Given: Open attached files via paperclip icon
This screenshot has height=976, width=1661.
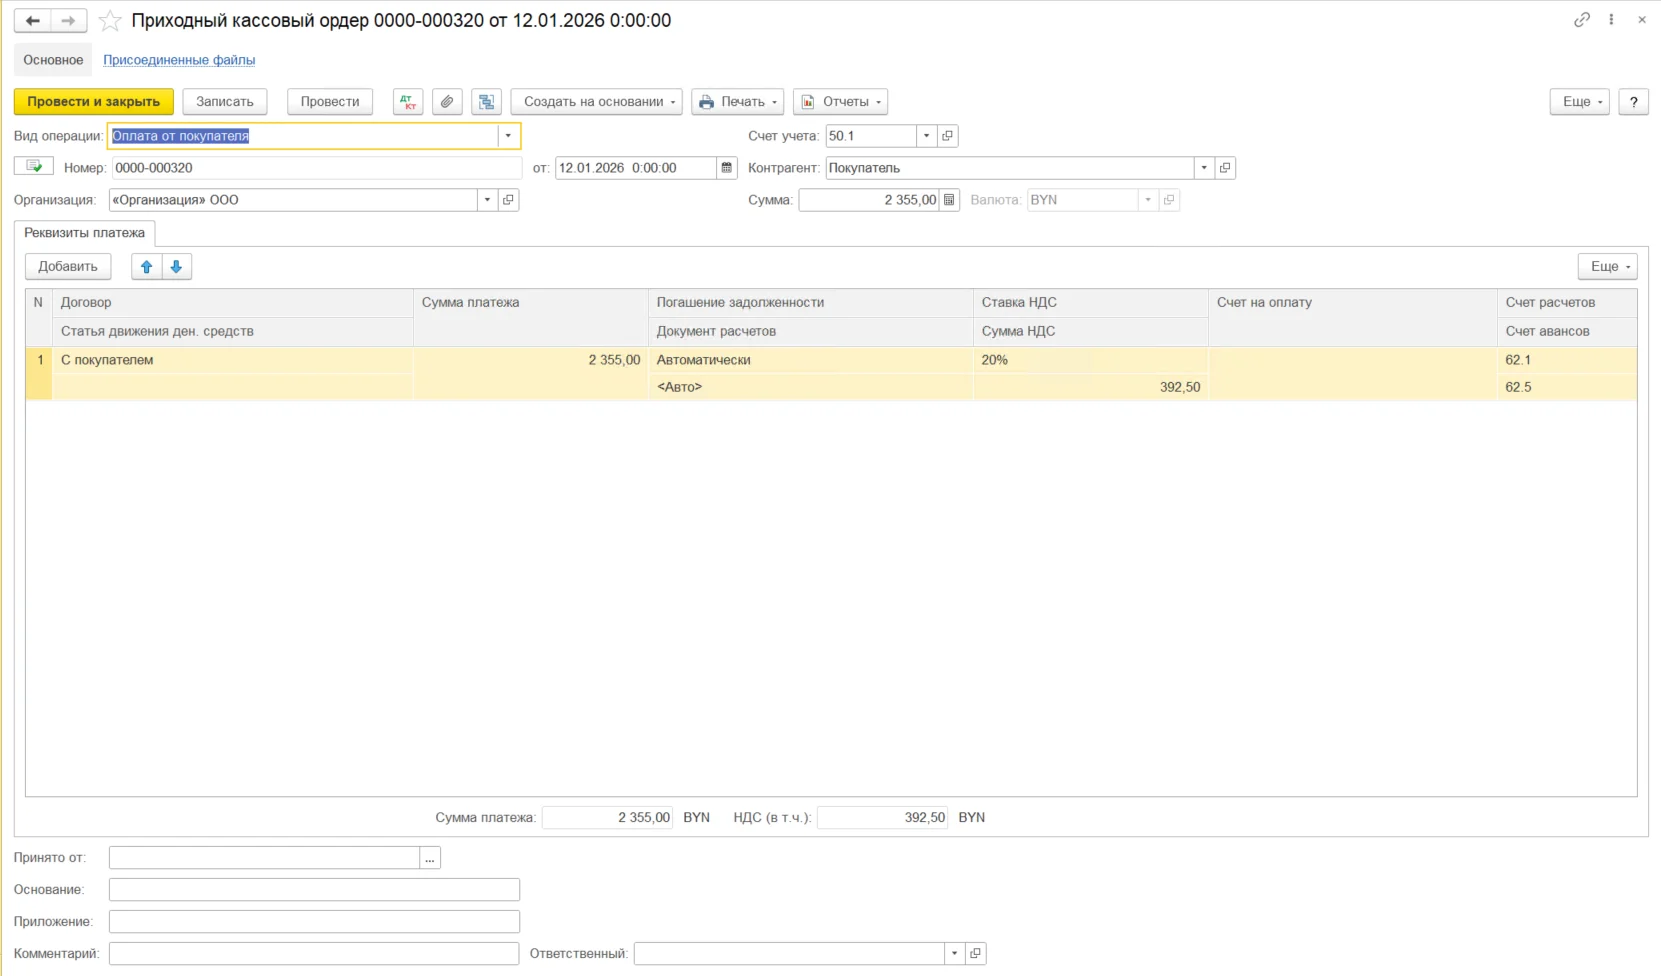Looking at the screenshot, I should (447, 102).
